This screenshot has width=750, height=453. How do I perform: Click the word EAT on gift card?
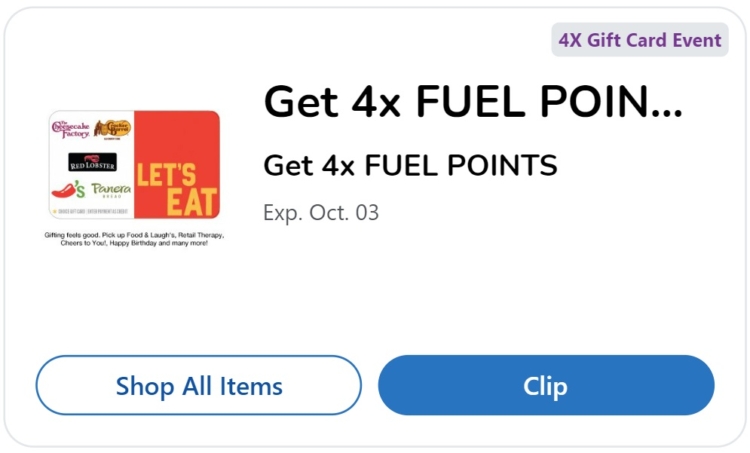tap(192, 202)
